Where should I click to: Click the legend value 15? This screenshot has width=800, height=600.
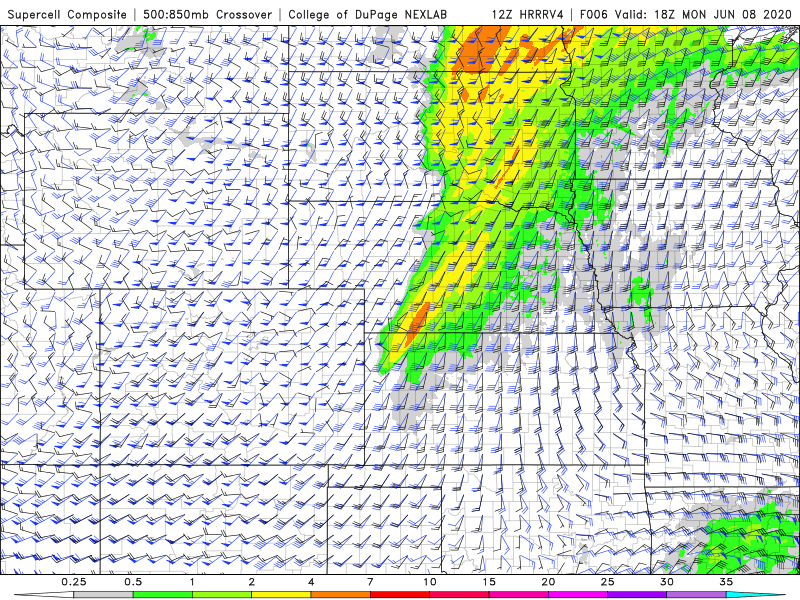[x=489, y=582]
